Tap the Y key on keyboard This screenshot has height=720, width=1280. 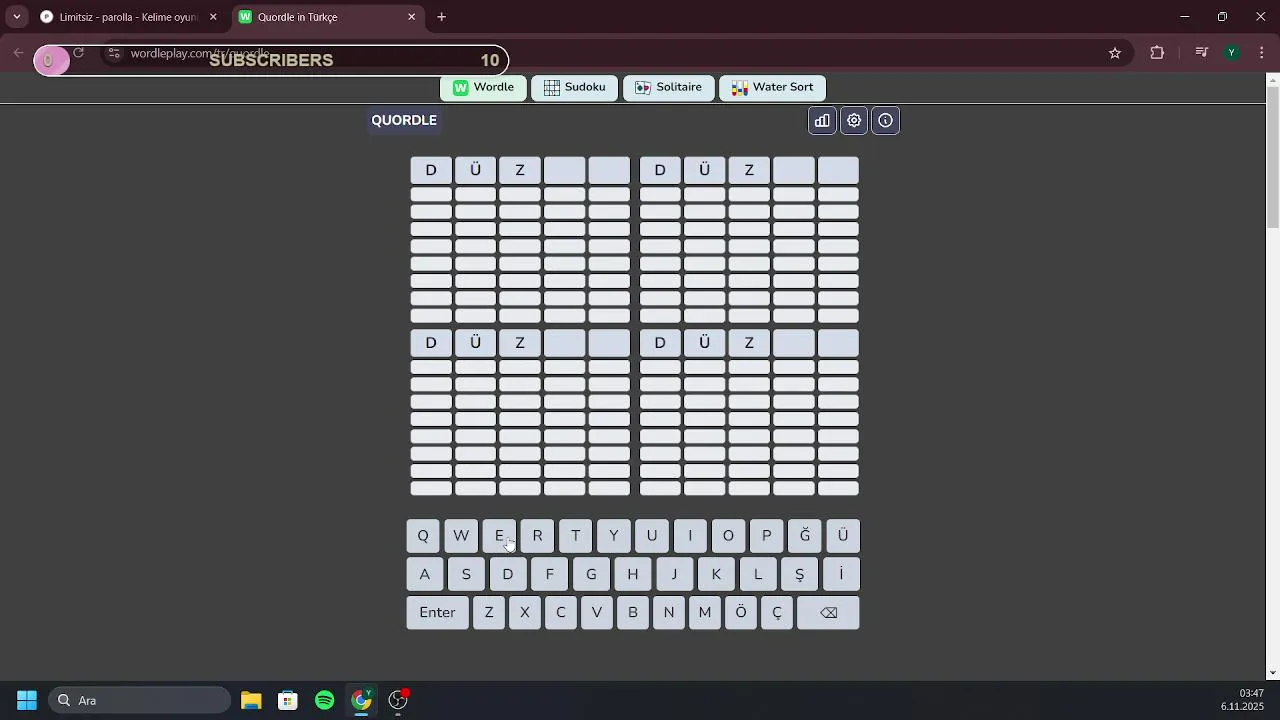[613, 536]
